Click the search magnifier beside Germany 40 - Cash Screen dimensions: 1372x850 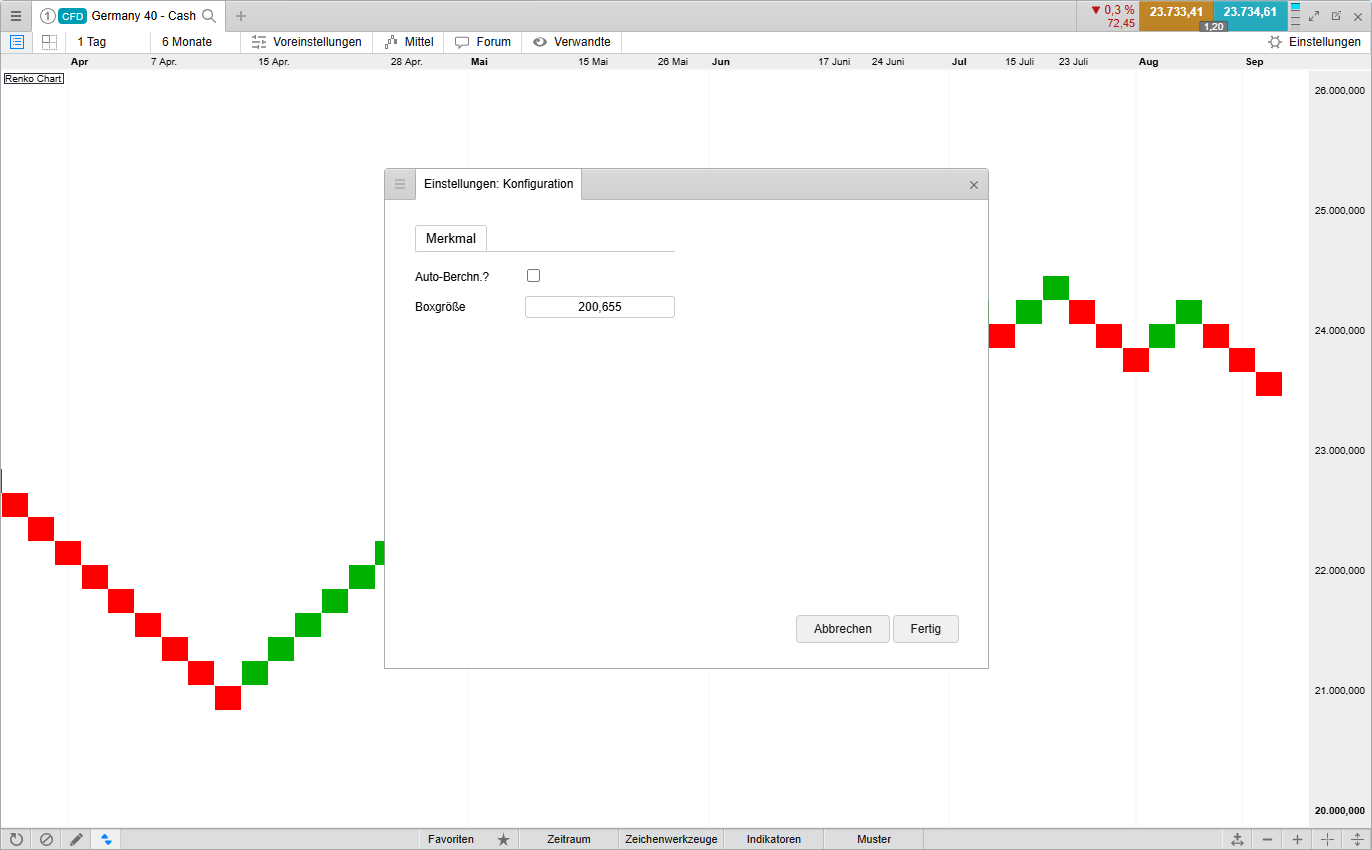(209, 16)
